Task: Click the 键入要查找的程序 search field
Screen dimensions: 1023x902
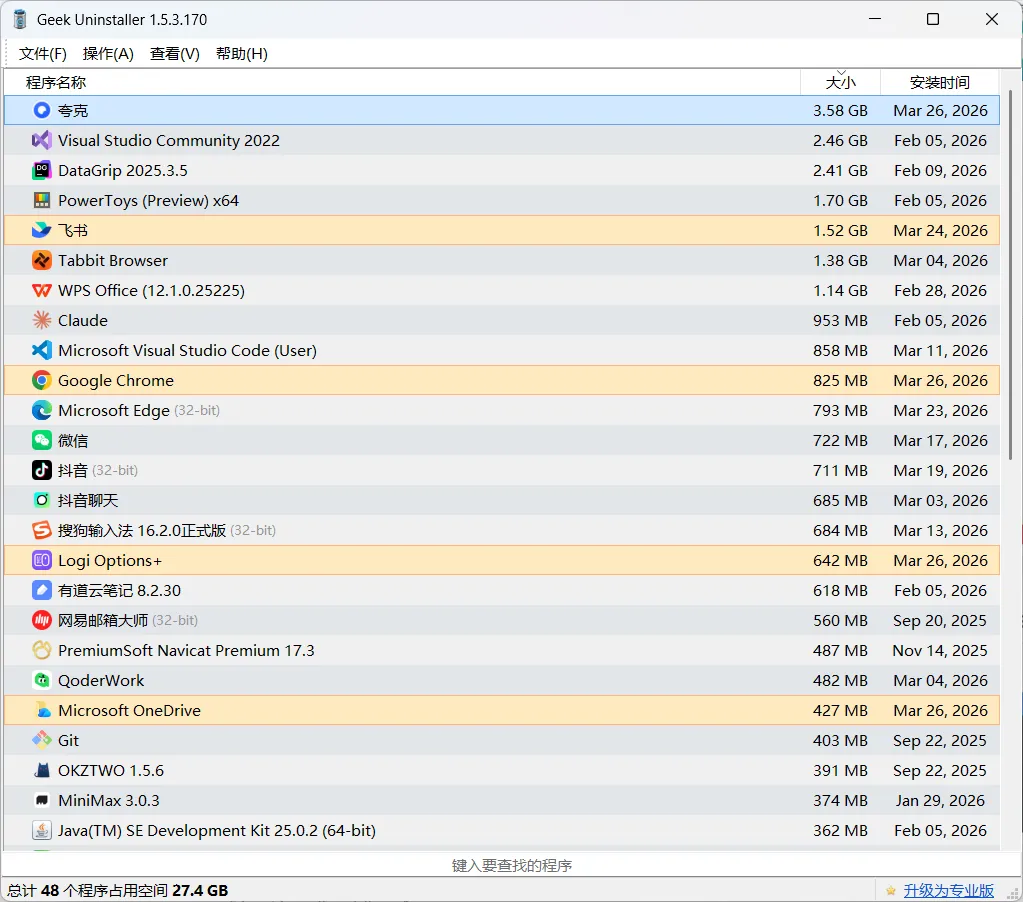Action: [512, 865]
